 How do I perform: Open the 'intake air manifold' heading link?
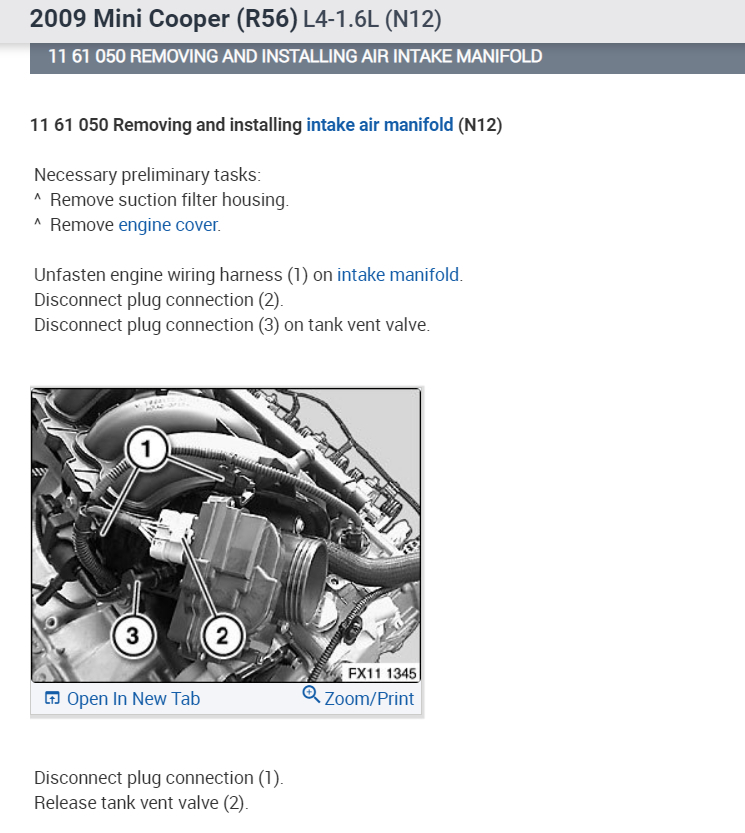coord(379,125)
